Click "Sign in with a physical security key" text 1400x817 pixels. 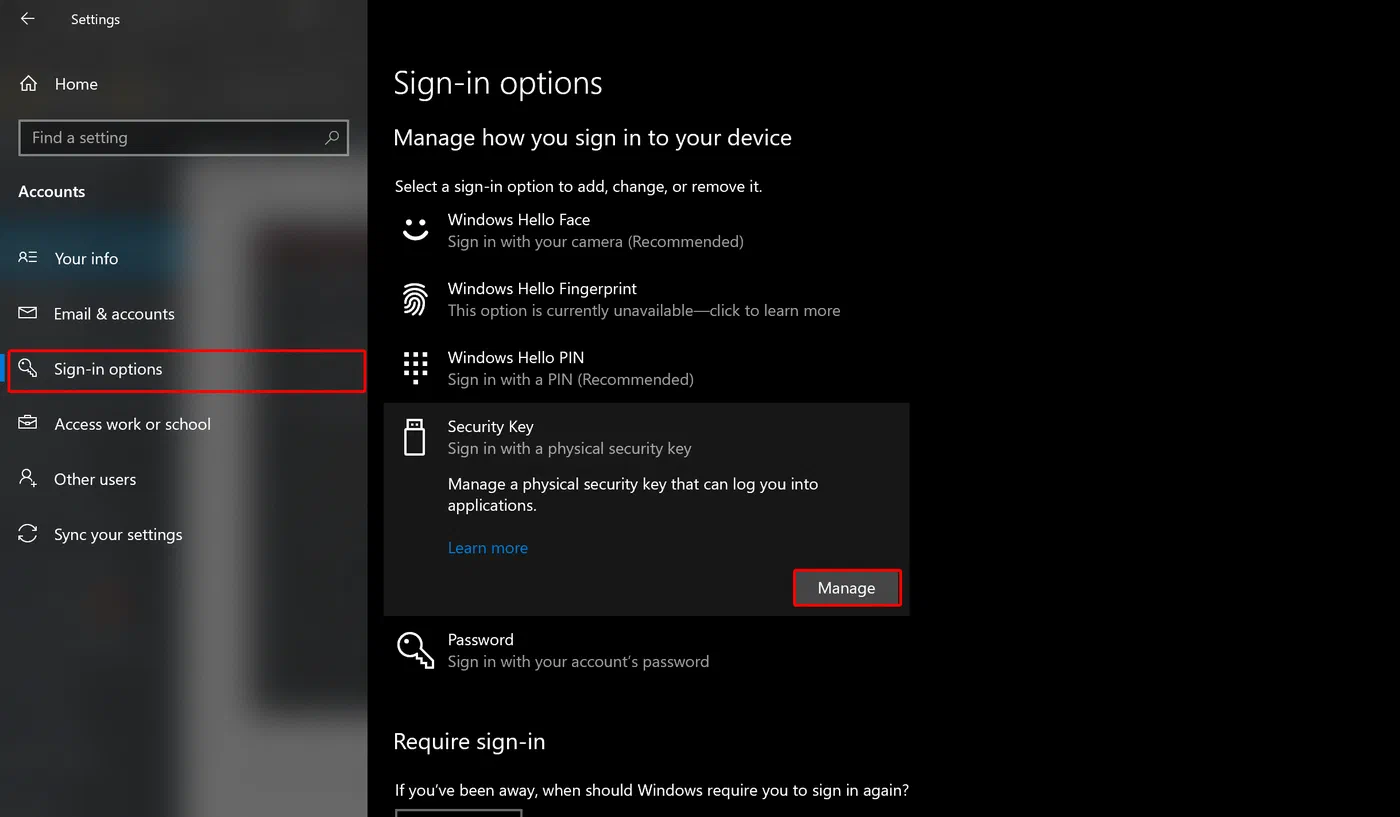pyautogui.click(x=570, y=449)
